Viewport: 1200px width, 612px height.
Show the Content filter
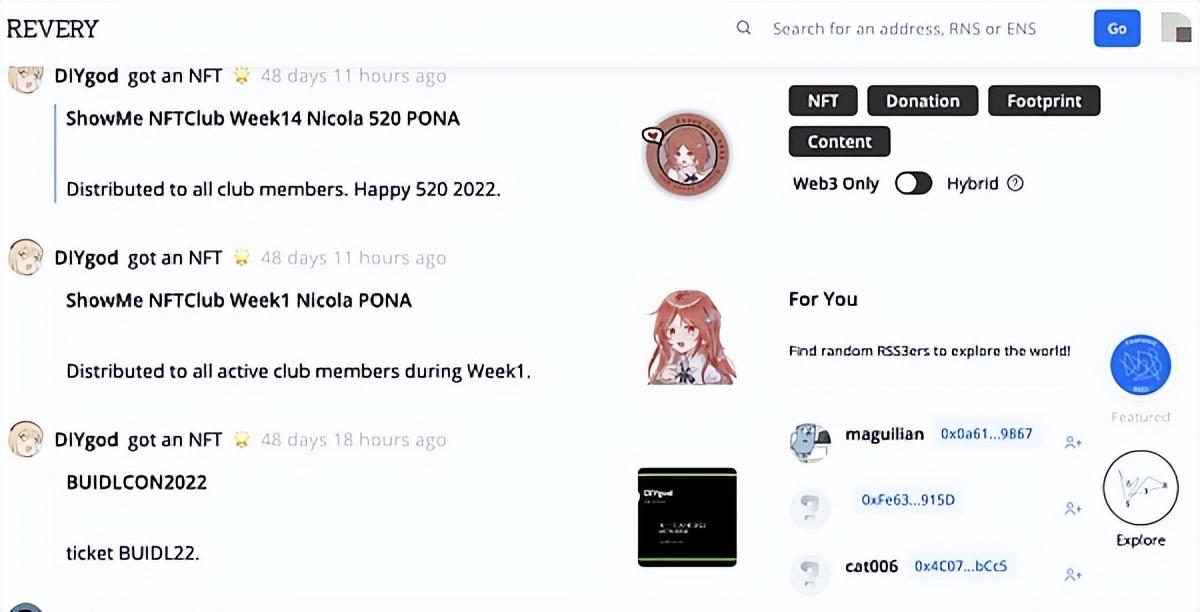(x=839, y=142)
